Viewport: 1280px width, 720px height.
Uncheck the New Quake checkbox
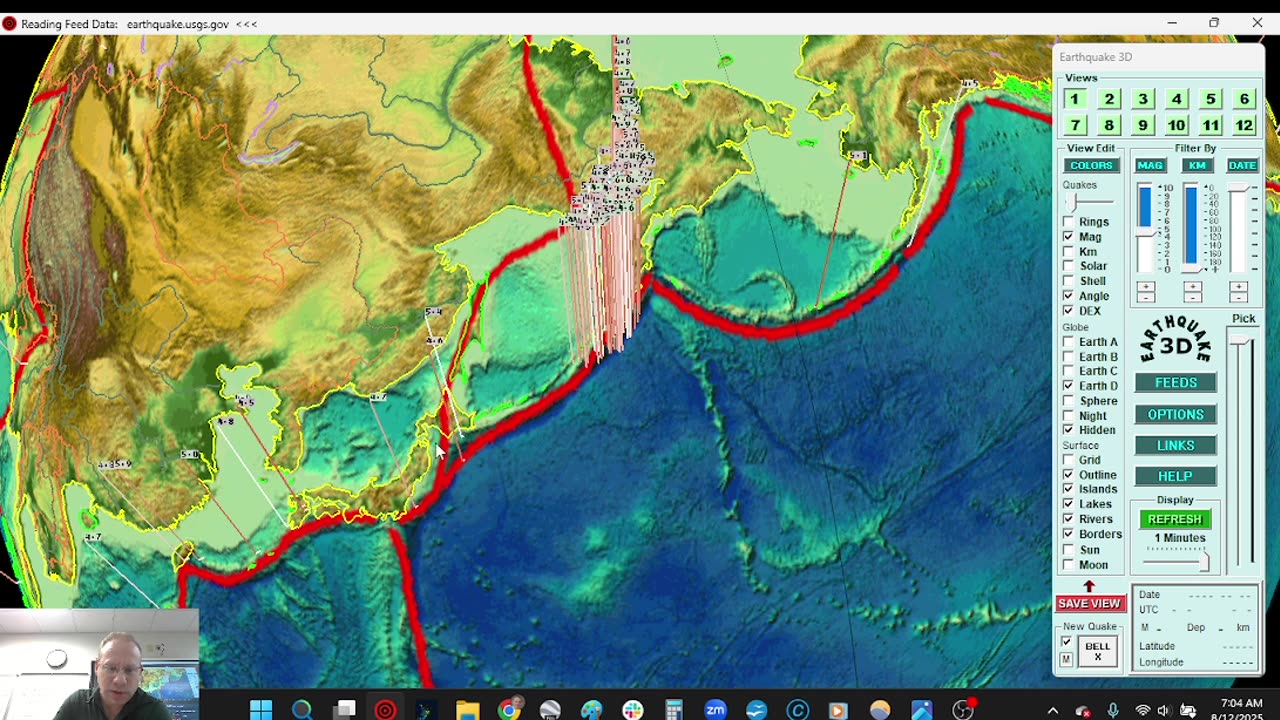coord(1066,643)
